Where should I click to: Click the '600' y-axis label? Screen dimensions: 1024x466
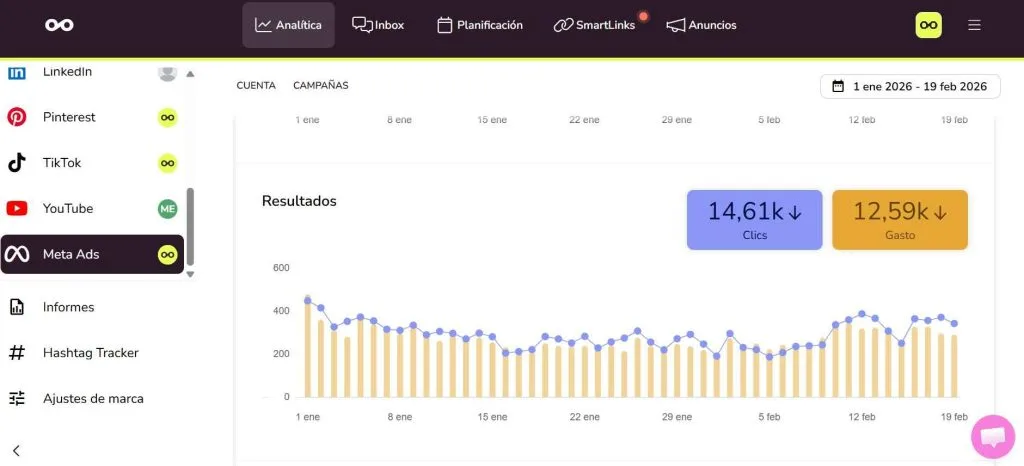point(281,268)
